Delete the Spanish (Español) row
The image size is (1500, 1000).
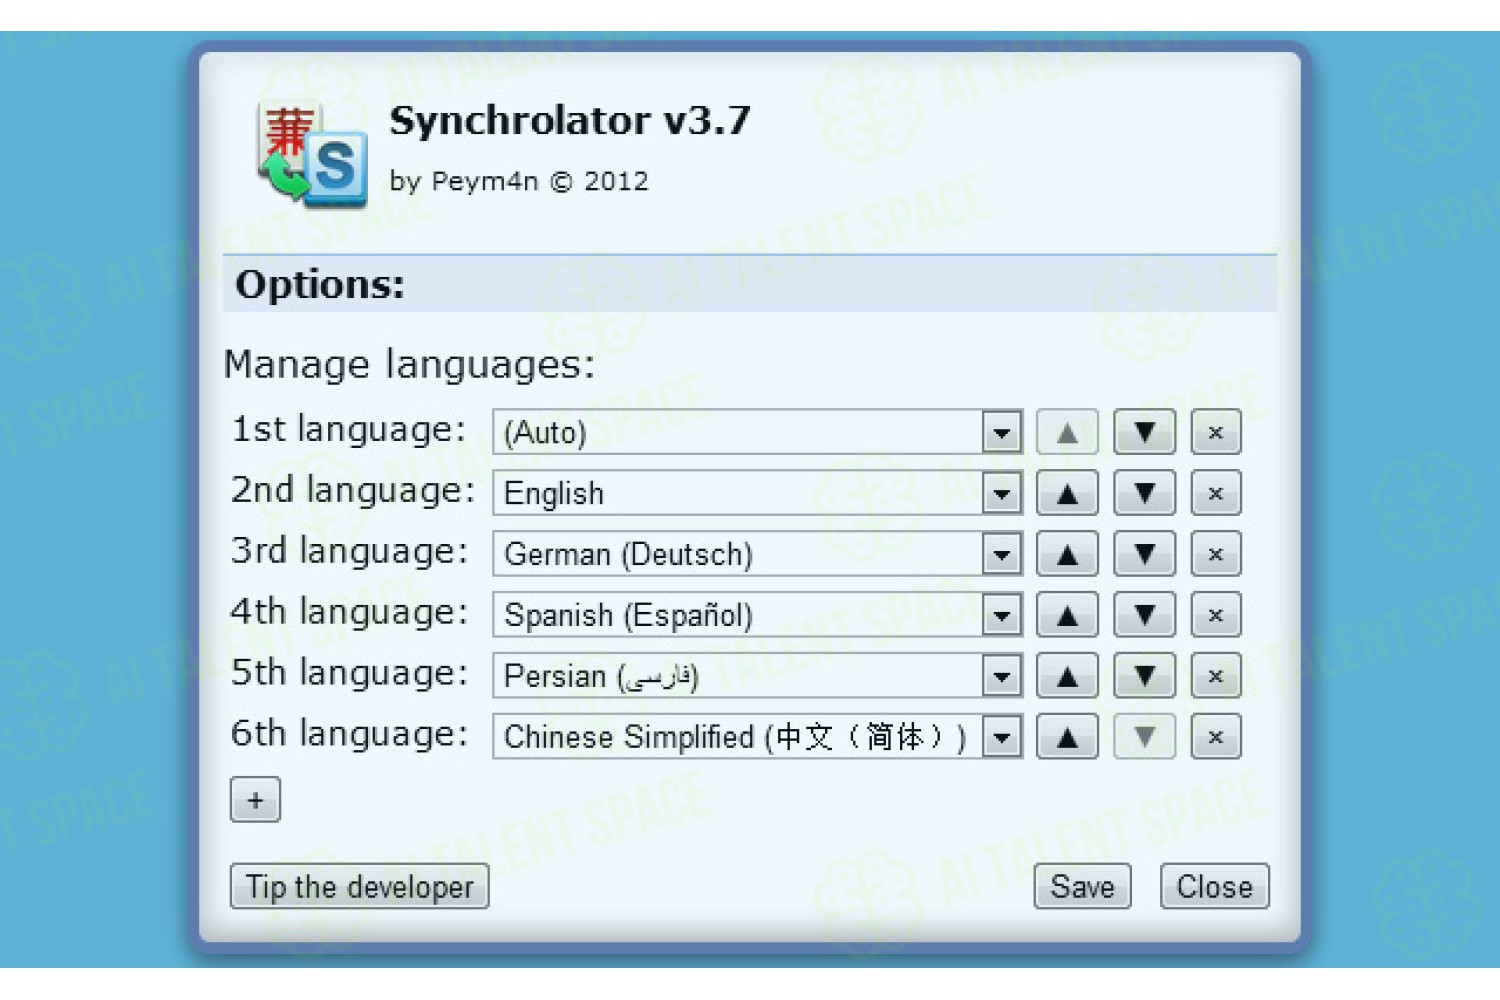coord(1216,616)
